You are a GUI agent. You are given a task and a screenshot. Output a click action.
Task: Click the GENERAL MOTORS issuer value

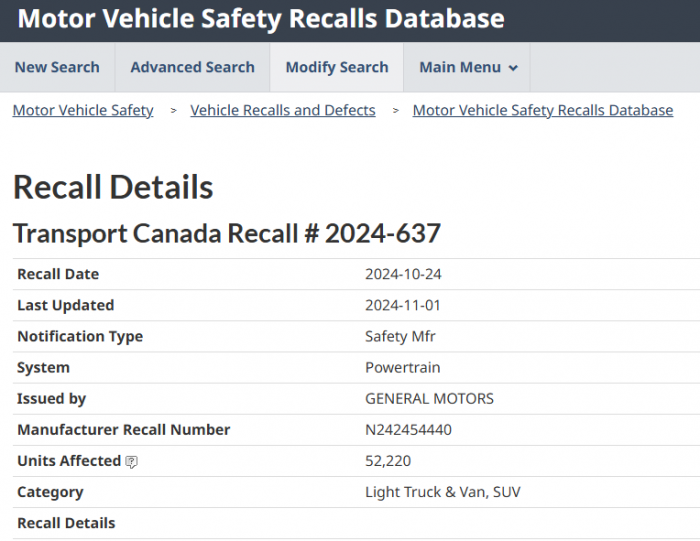pos(430,398)
